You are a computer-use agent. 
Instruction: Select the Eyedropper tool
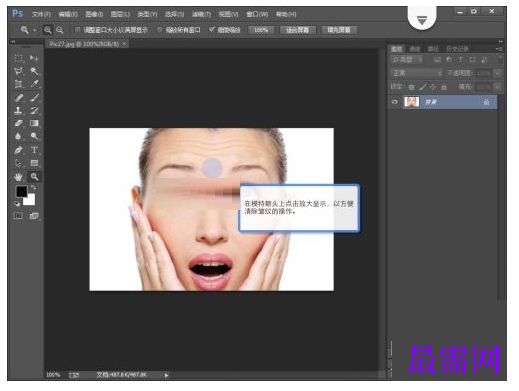tap(34, 84)
